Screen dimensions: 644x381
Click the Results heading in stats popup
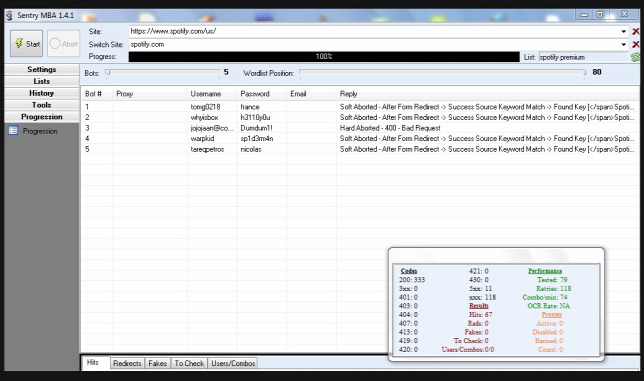[x=478, y=306]
